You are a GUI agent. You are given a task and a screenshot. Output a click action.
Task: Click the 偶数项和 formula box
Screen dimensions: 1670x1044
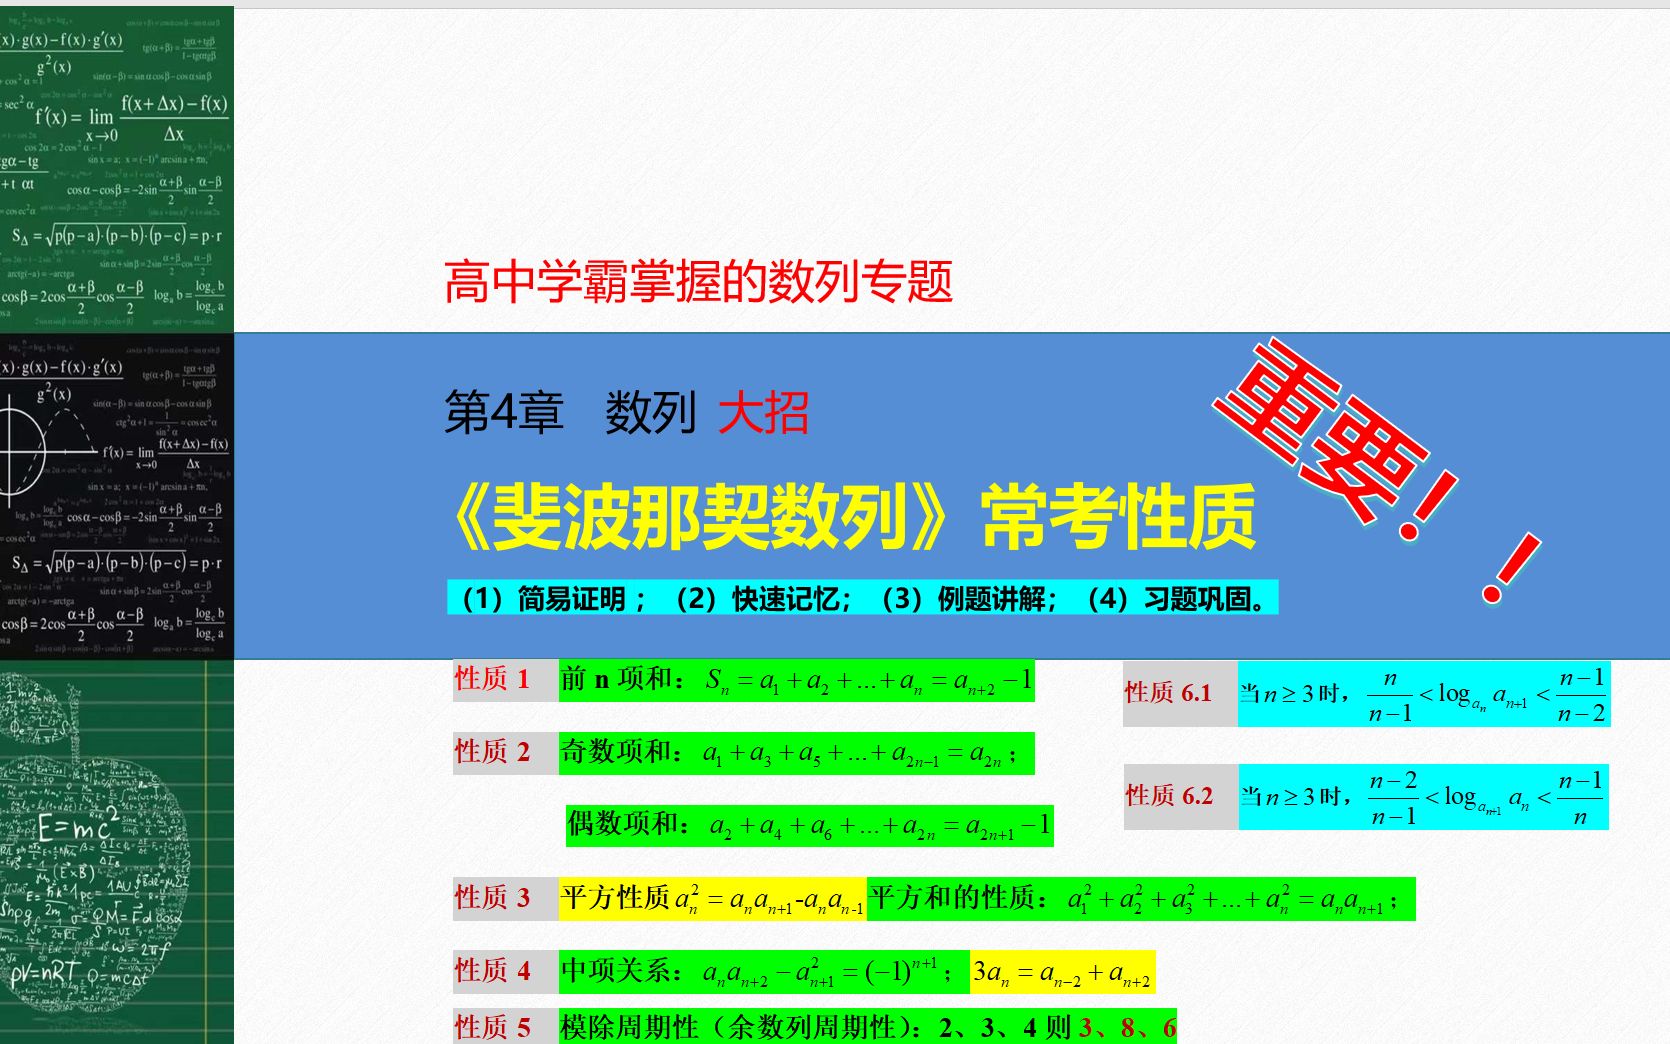coord(809,826)
